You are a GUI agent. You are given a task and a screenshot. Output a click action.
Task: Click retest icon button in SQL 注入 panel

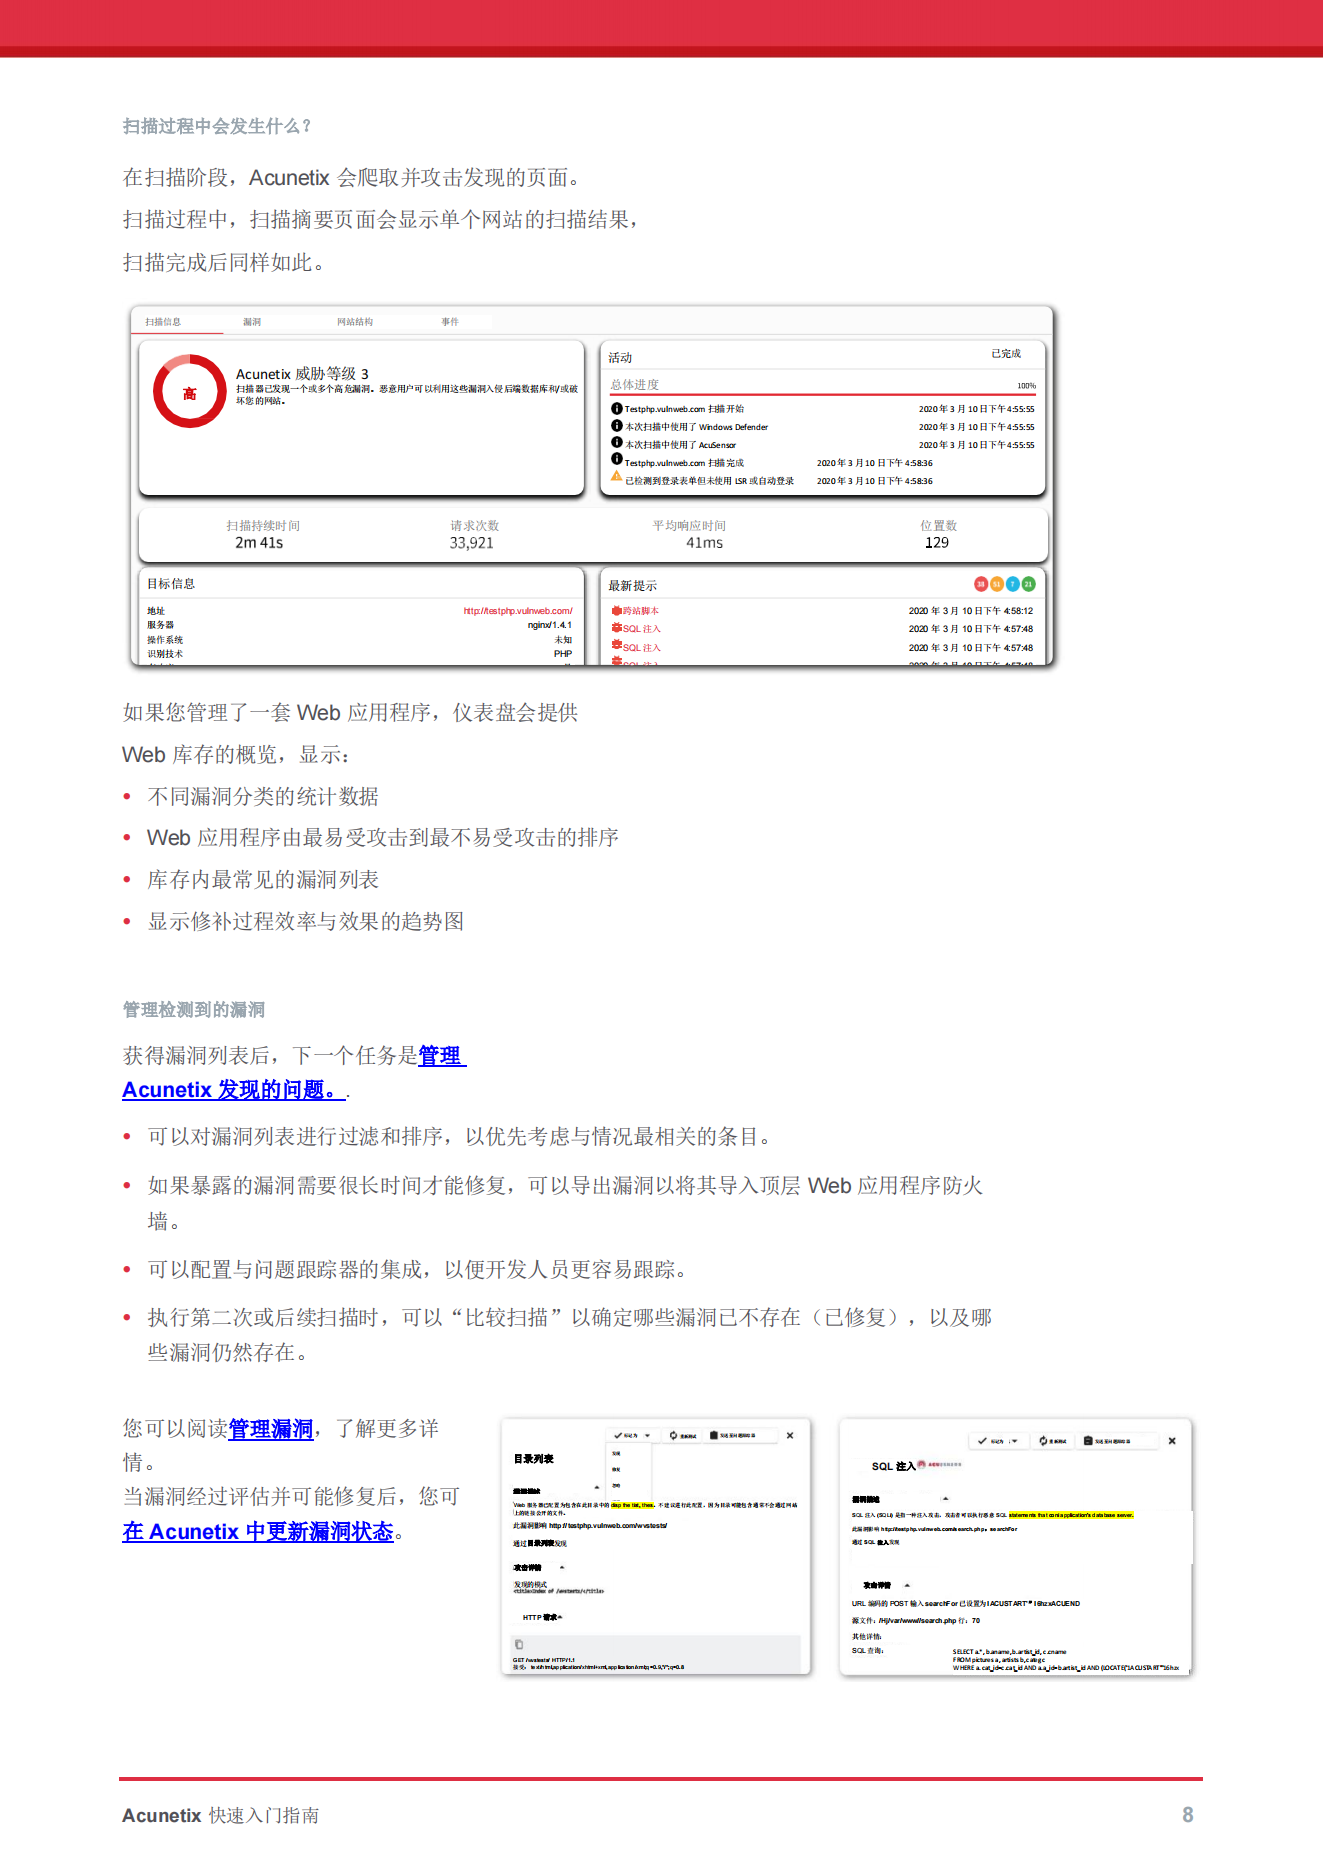point(1053,1441)
